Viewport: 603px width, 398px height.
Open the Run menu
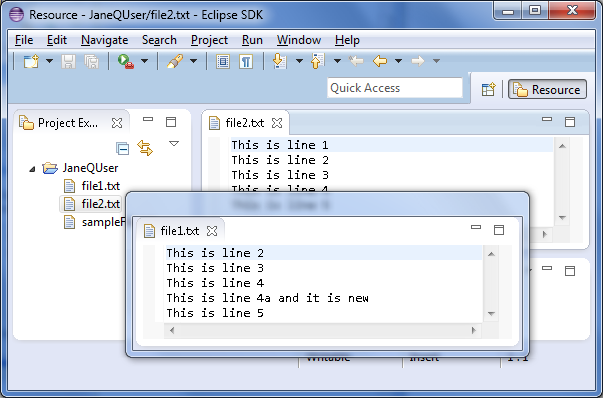coord(252,40)
